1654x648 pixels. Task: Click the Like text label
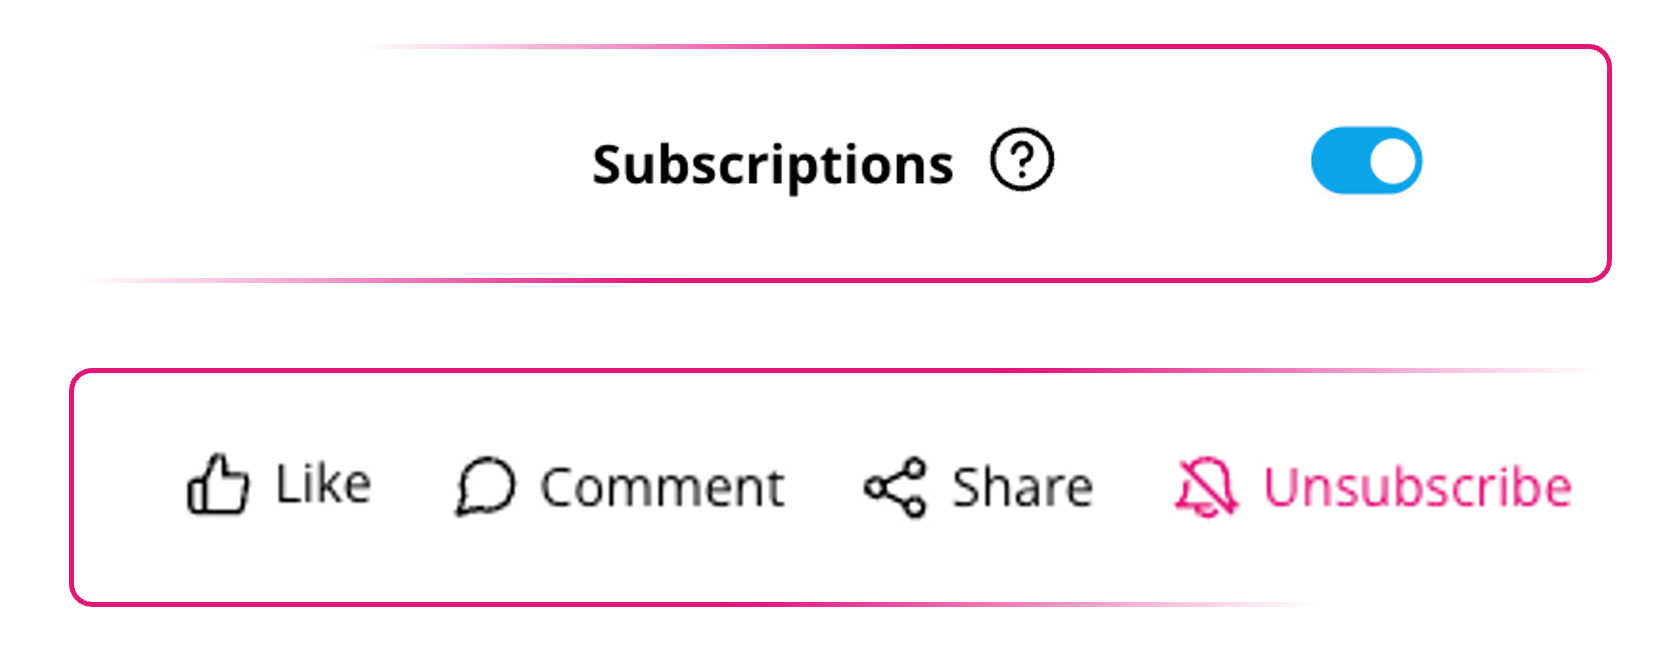click(x=323, y=485)
